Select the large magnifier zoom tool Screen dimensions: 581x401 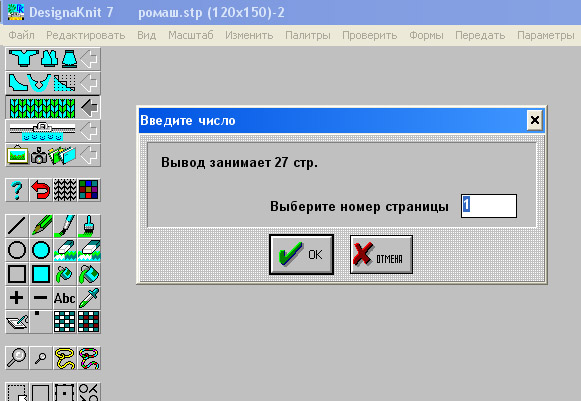pos(17,358)
